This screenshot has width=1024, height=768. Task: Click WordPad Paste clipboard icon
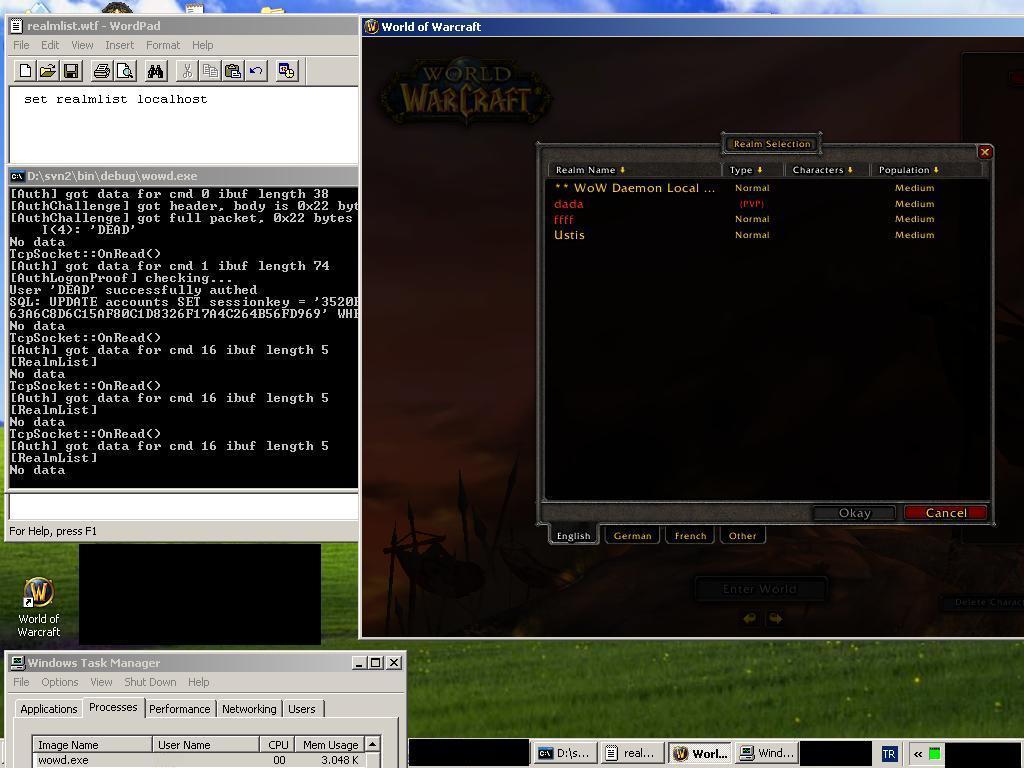pyautogui.click(x=232, y=71)
